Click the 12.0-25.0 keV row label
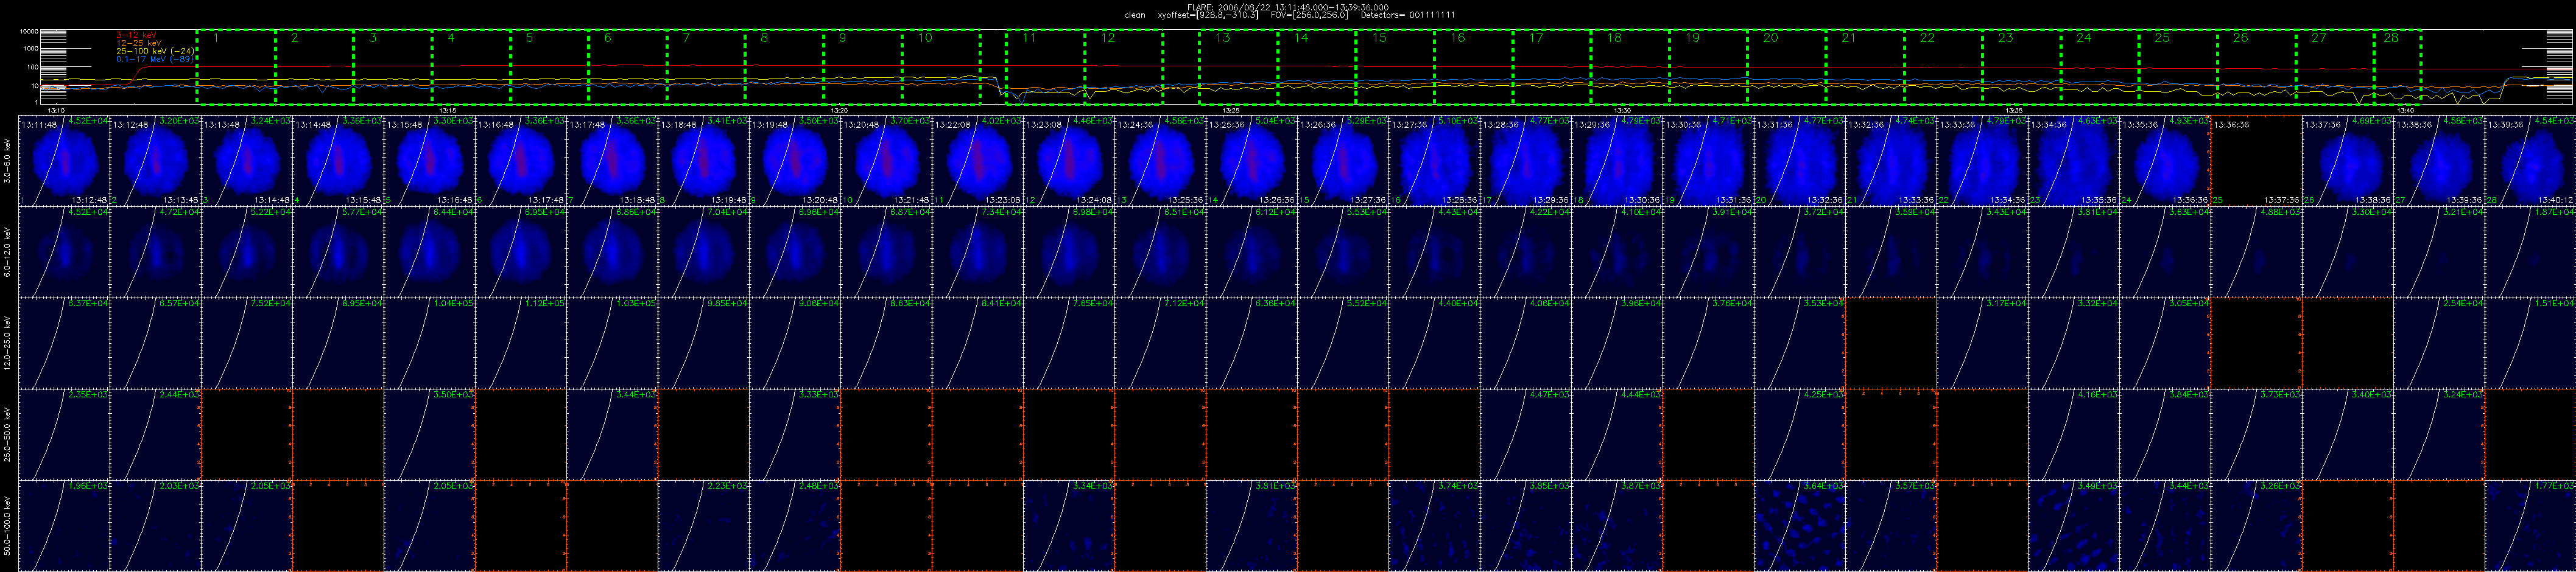 click(8, 343)
